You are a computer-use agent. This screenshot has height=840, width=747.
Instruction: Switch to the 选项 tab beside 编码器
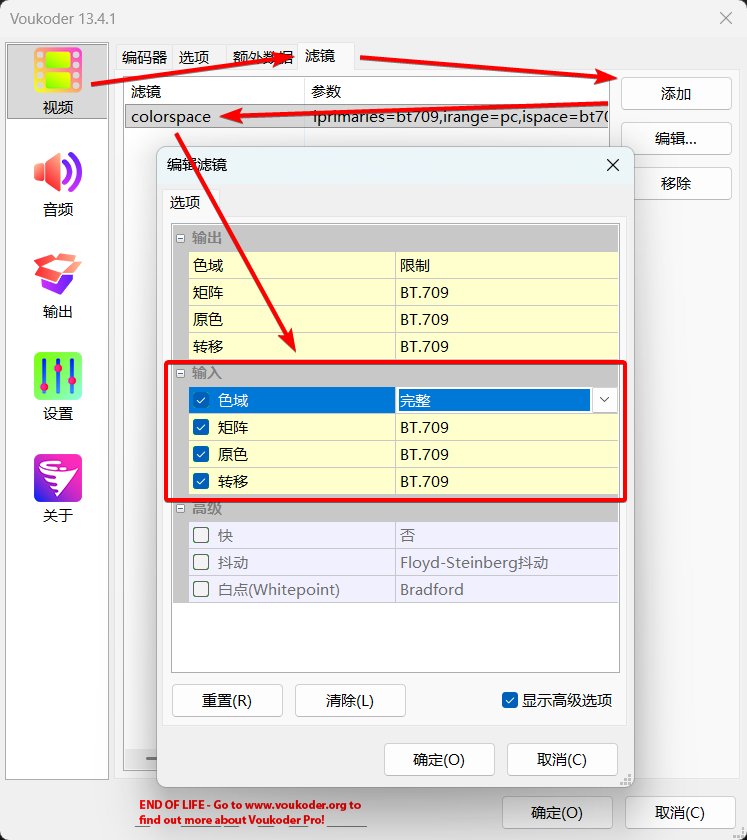pyautogui.click(x=194, y=57)
